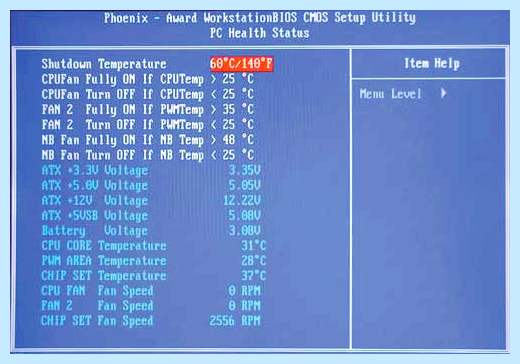Click the 31°C CPU core reading
The height and width of the screenshot is (364, 520).
tap(254, 246)
